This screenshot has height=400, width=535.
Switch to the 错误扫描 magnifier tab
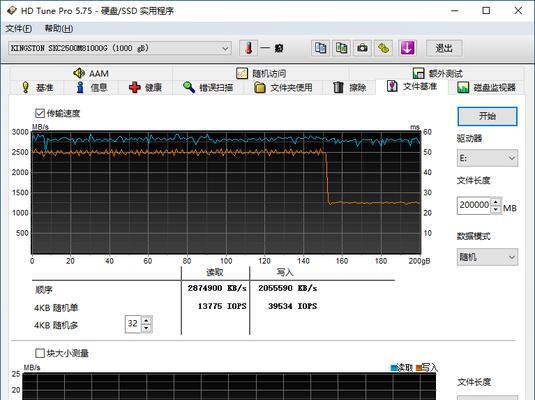click(208, 88)
